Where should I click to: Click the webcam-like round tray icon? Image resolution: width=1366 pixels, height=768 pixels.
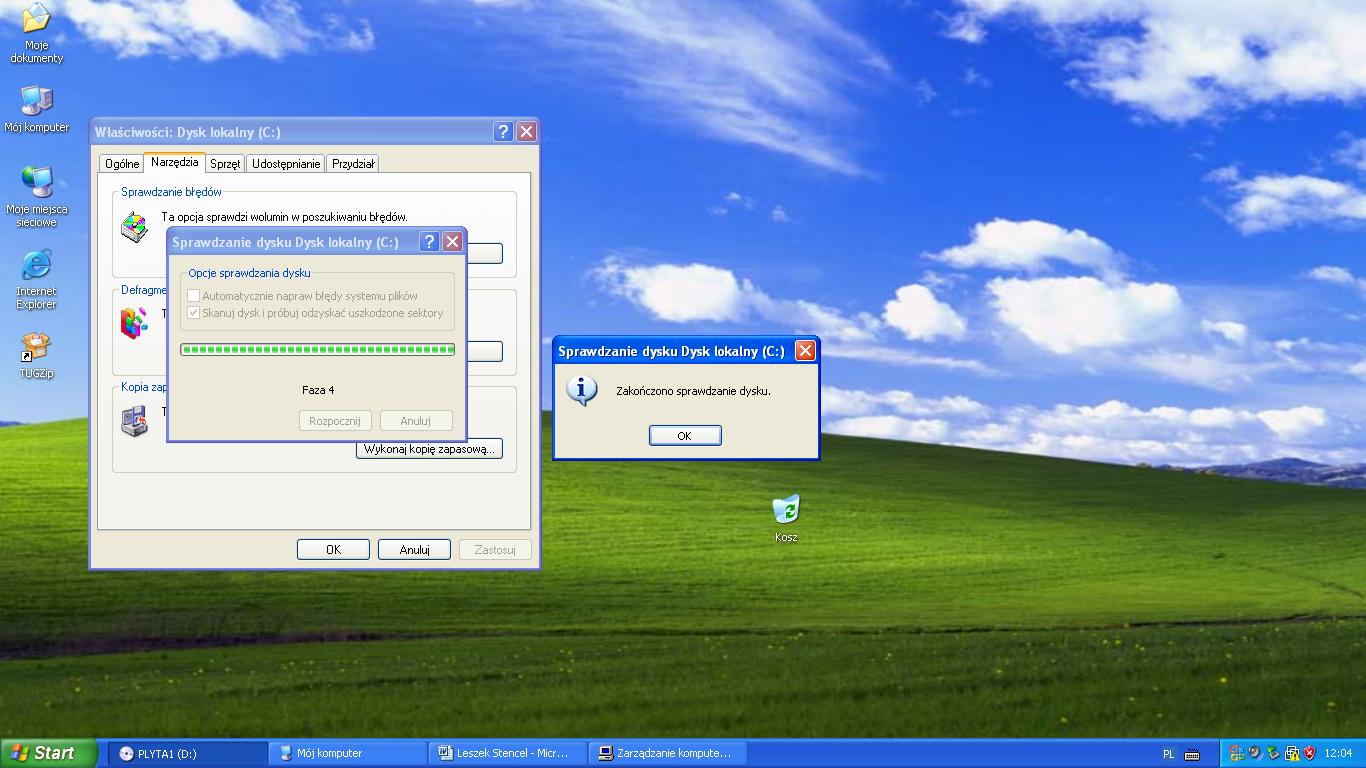[x=1255, y=753]
